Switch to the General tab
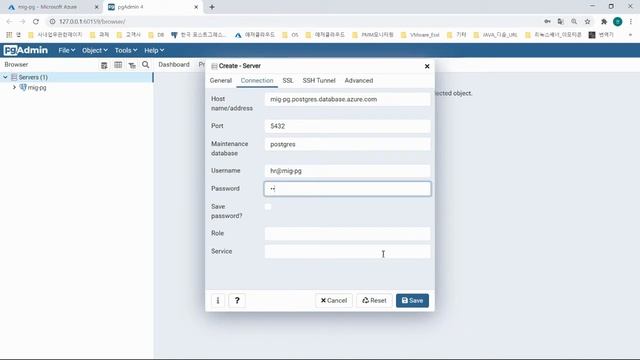Viewport: 640px width, 360px height. 221,80
